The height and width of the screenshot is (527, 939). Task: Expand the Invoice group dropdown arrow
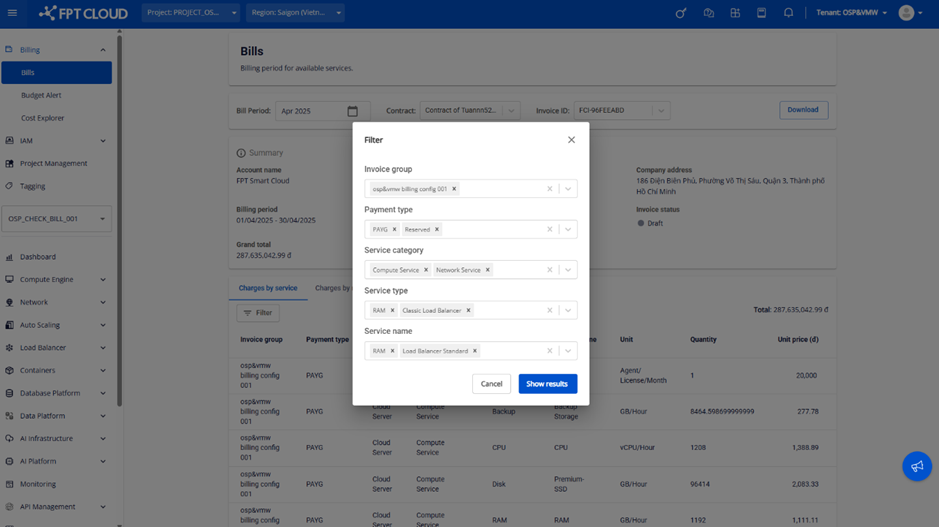(567, 189)
